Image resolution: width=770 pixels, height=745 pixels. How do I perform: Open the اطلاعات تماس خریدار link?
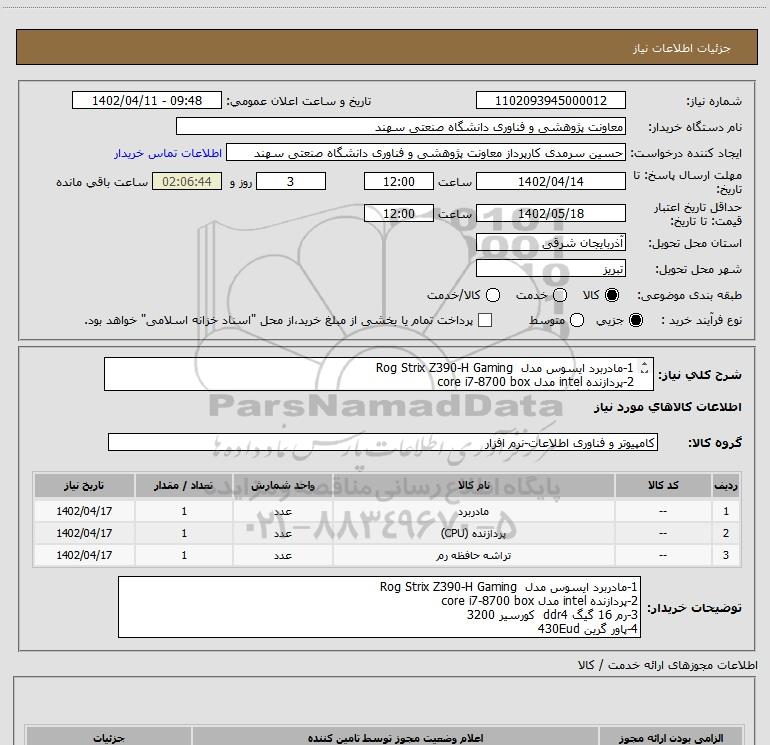[x=168, y=153]
